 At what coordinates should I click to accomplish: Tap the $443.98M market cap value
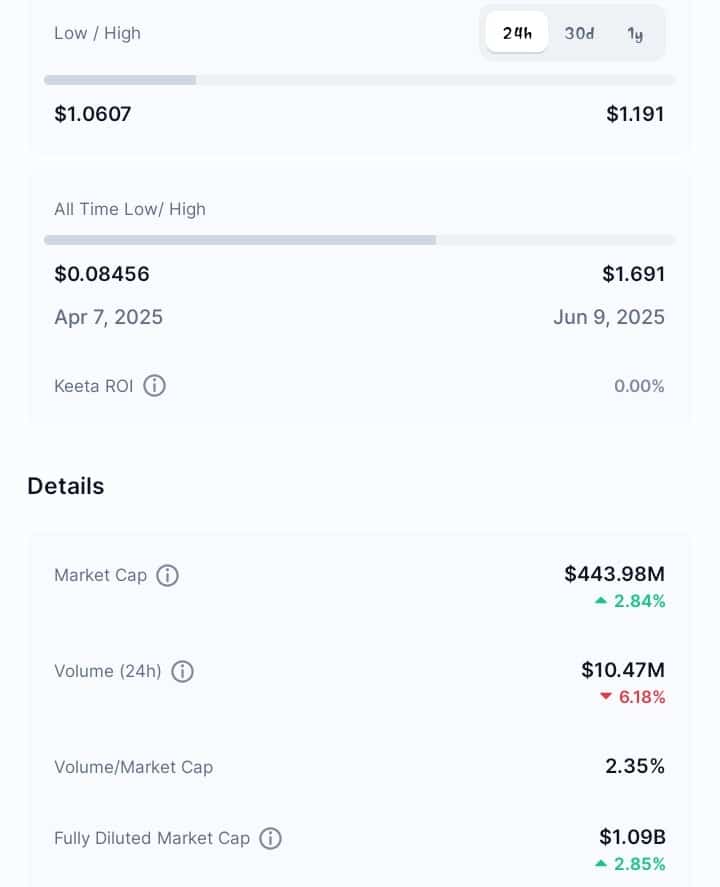(615, 574)
